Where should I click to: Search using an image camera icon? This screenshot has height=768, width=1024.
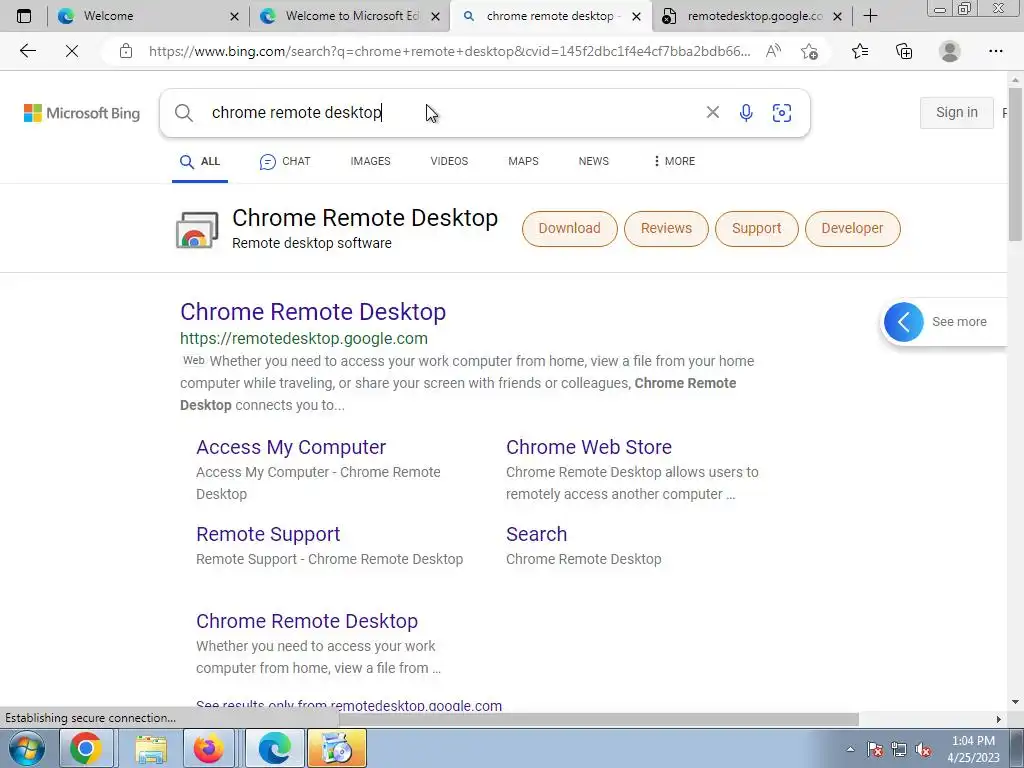(x=782, y=113)
